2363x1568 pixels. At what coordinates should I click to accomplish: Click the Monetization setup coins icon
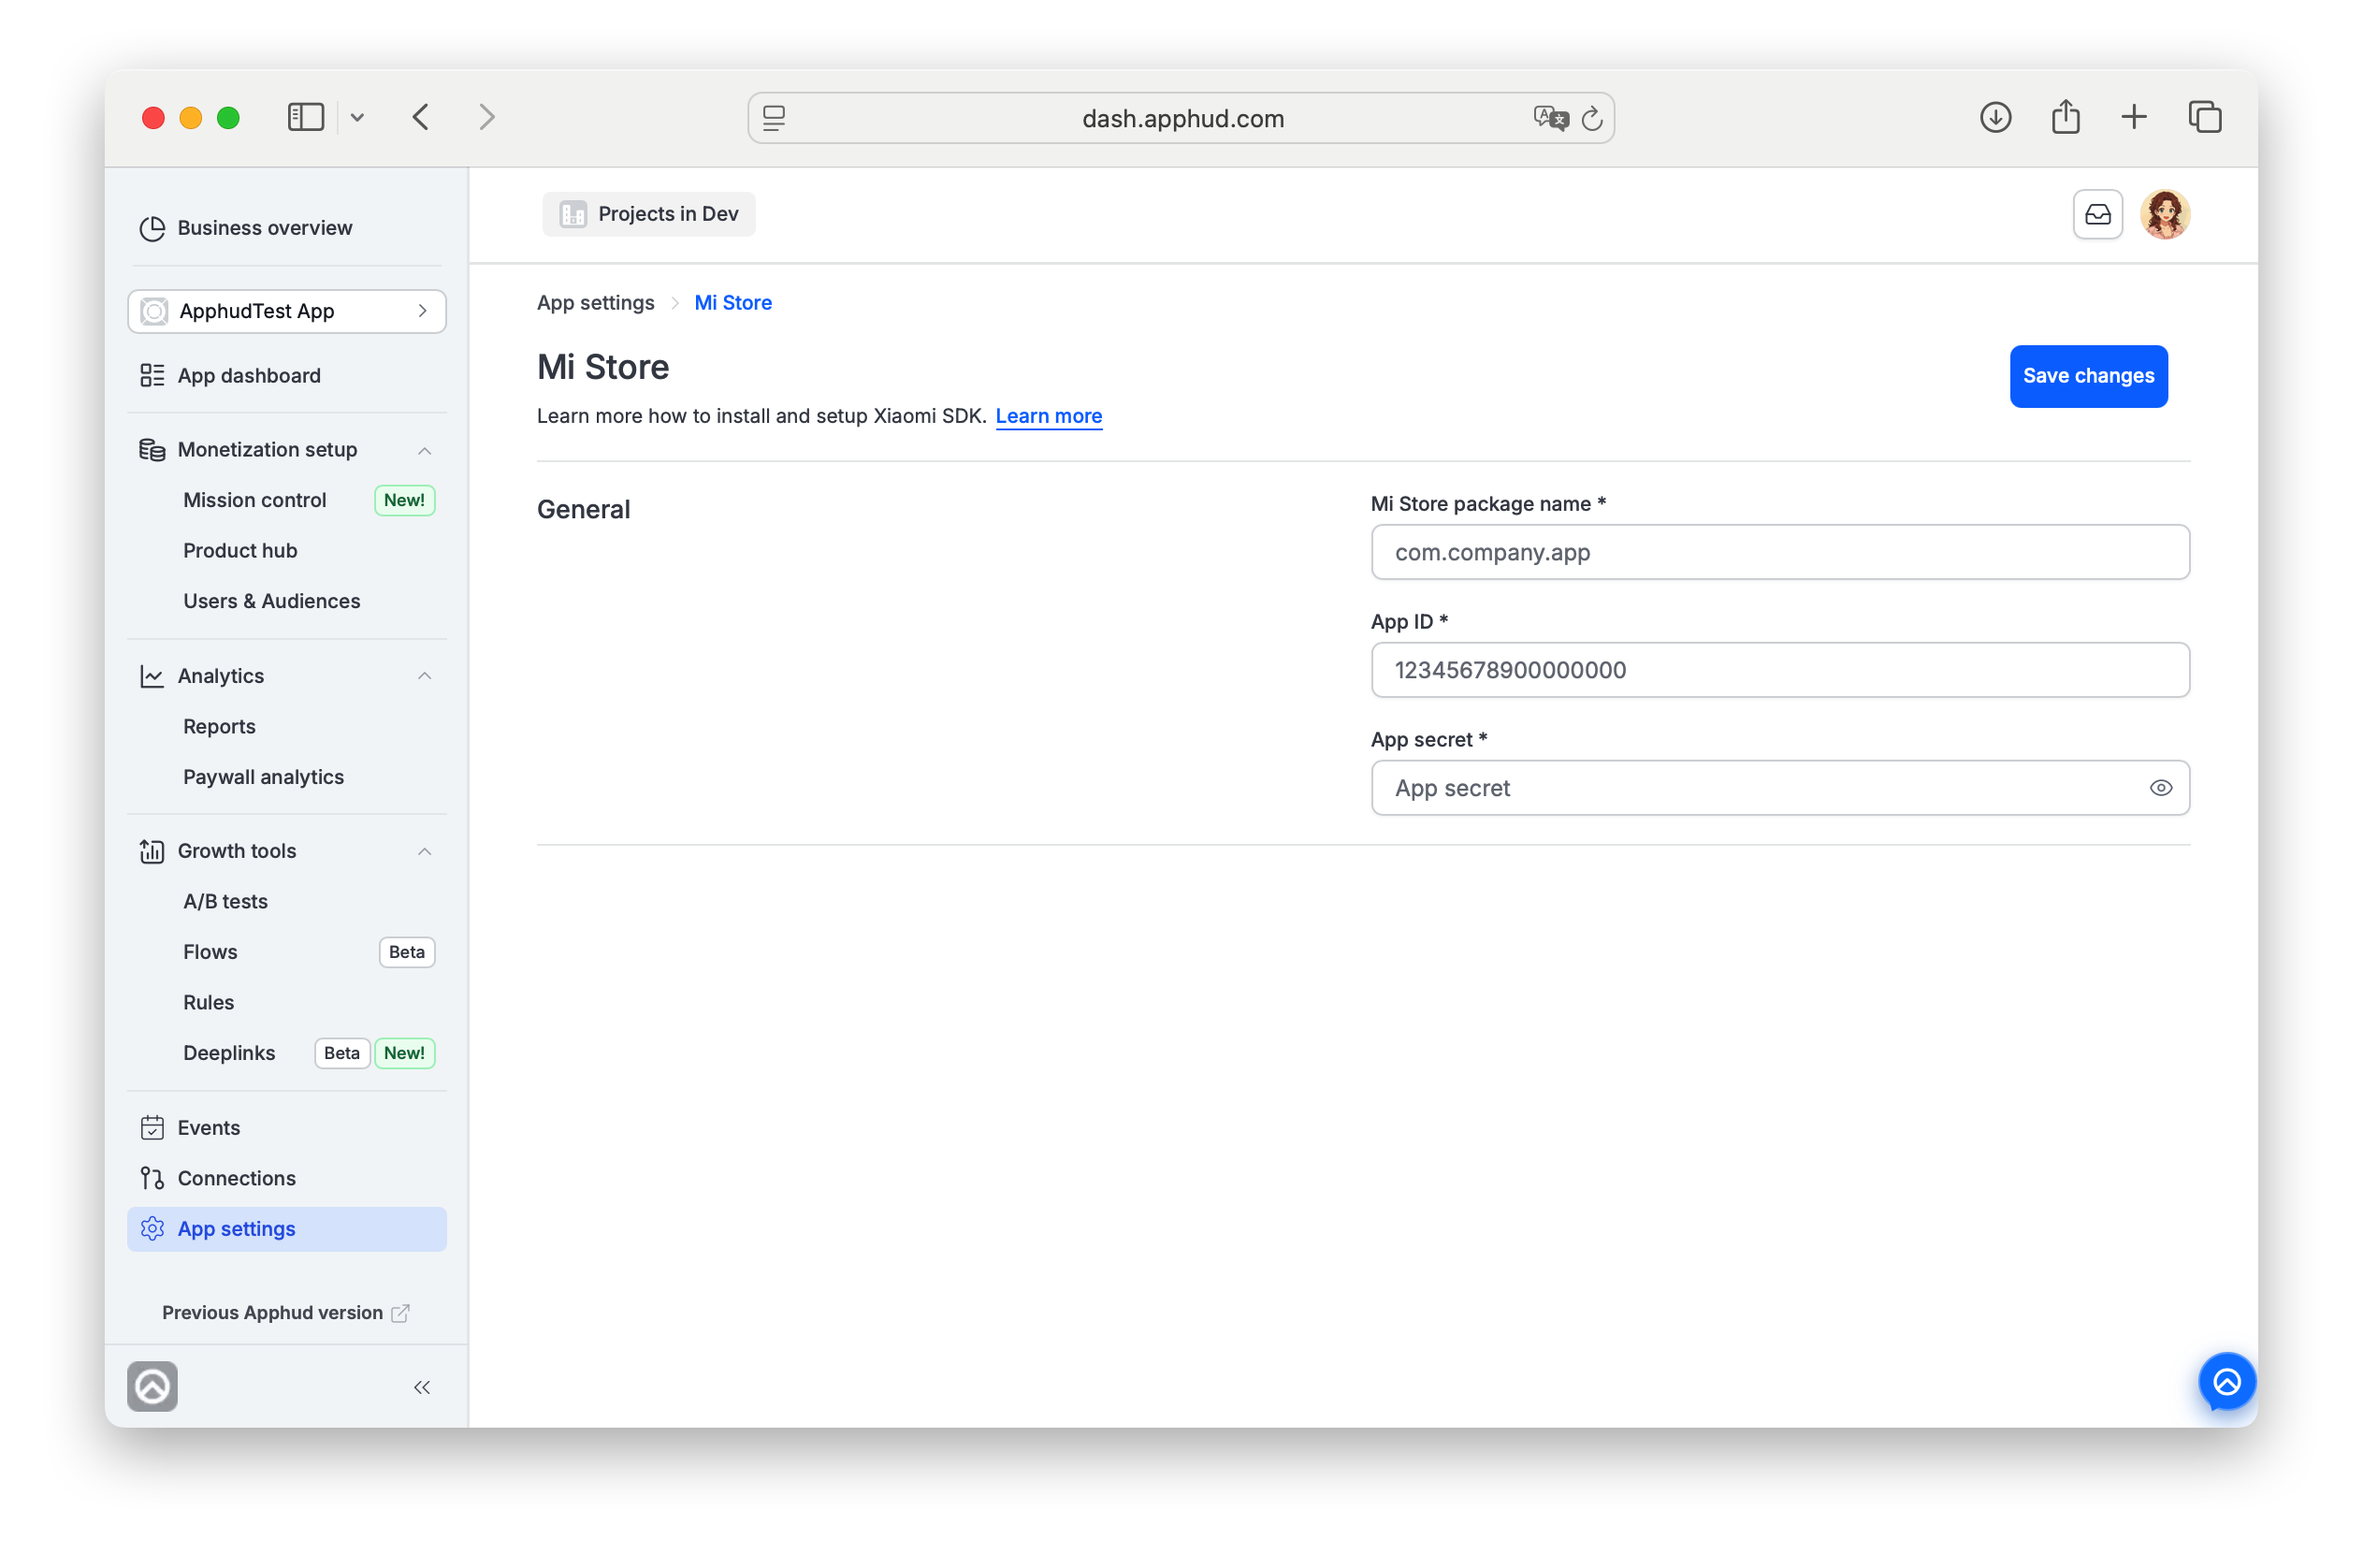[x=152, y=450]
